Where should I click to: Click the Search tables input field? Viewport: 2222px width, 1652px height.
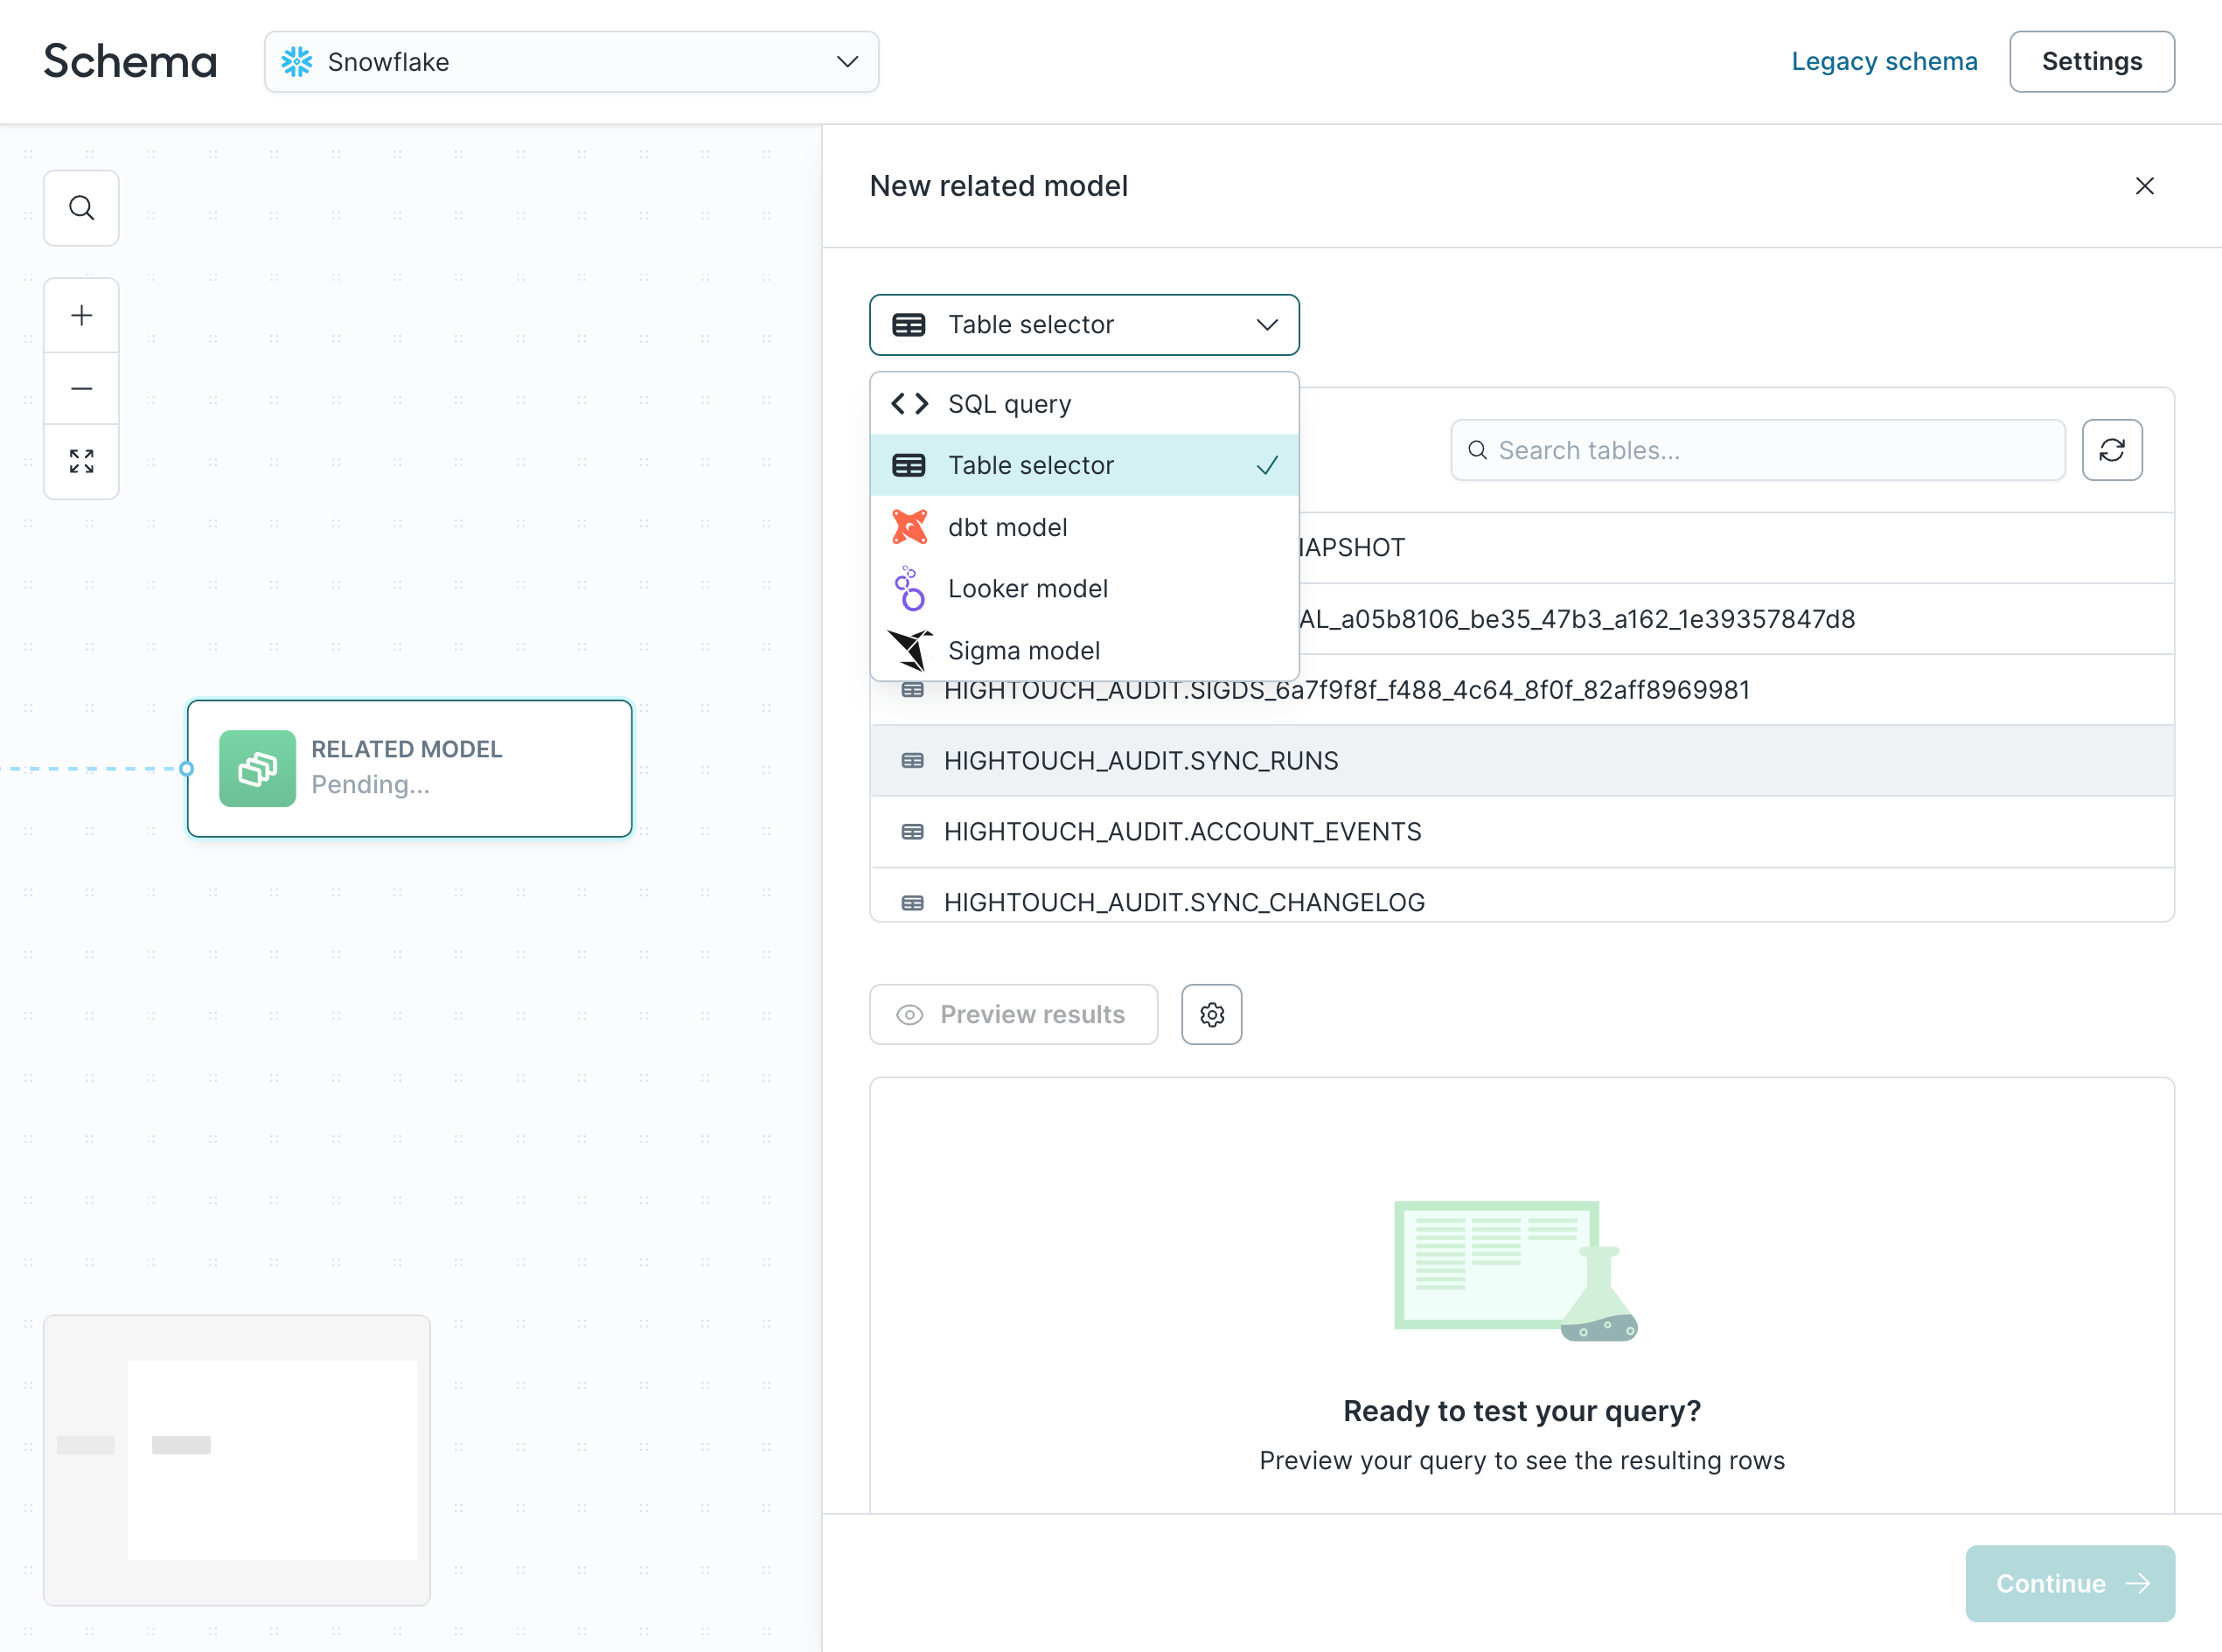[1759, 450]
